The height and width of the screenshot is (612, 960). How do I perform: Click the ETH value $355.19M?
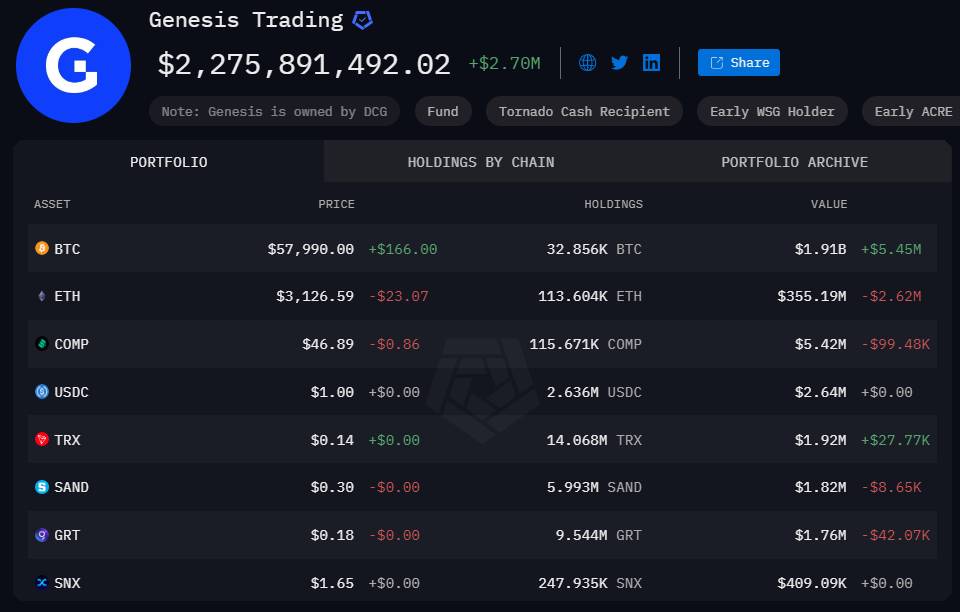(x=812, y=296)
